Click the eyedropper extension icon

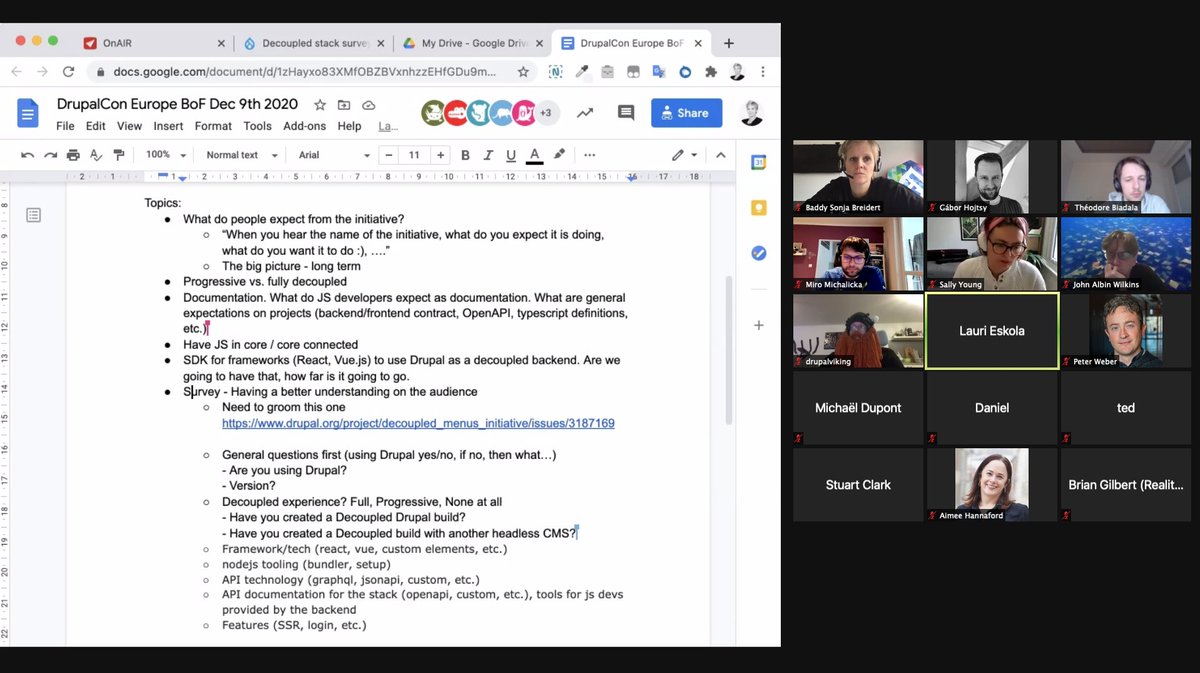[x=581, y=72]
